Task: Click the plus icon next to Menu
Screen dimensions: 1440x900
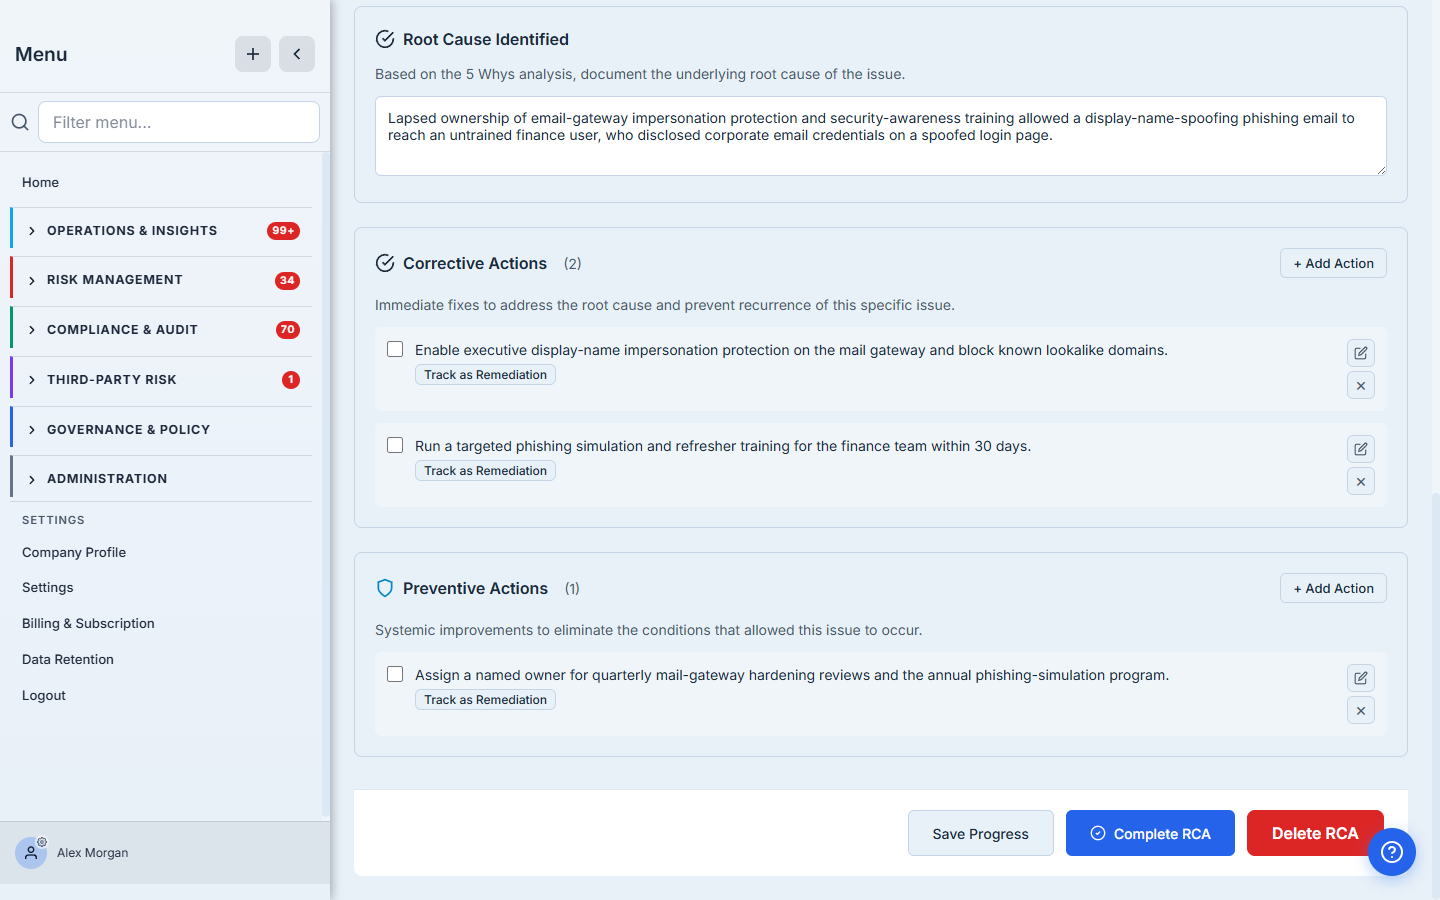Action: click(x=253, y=54)
